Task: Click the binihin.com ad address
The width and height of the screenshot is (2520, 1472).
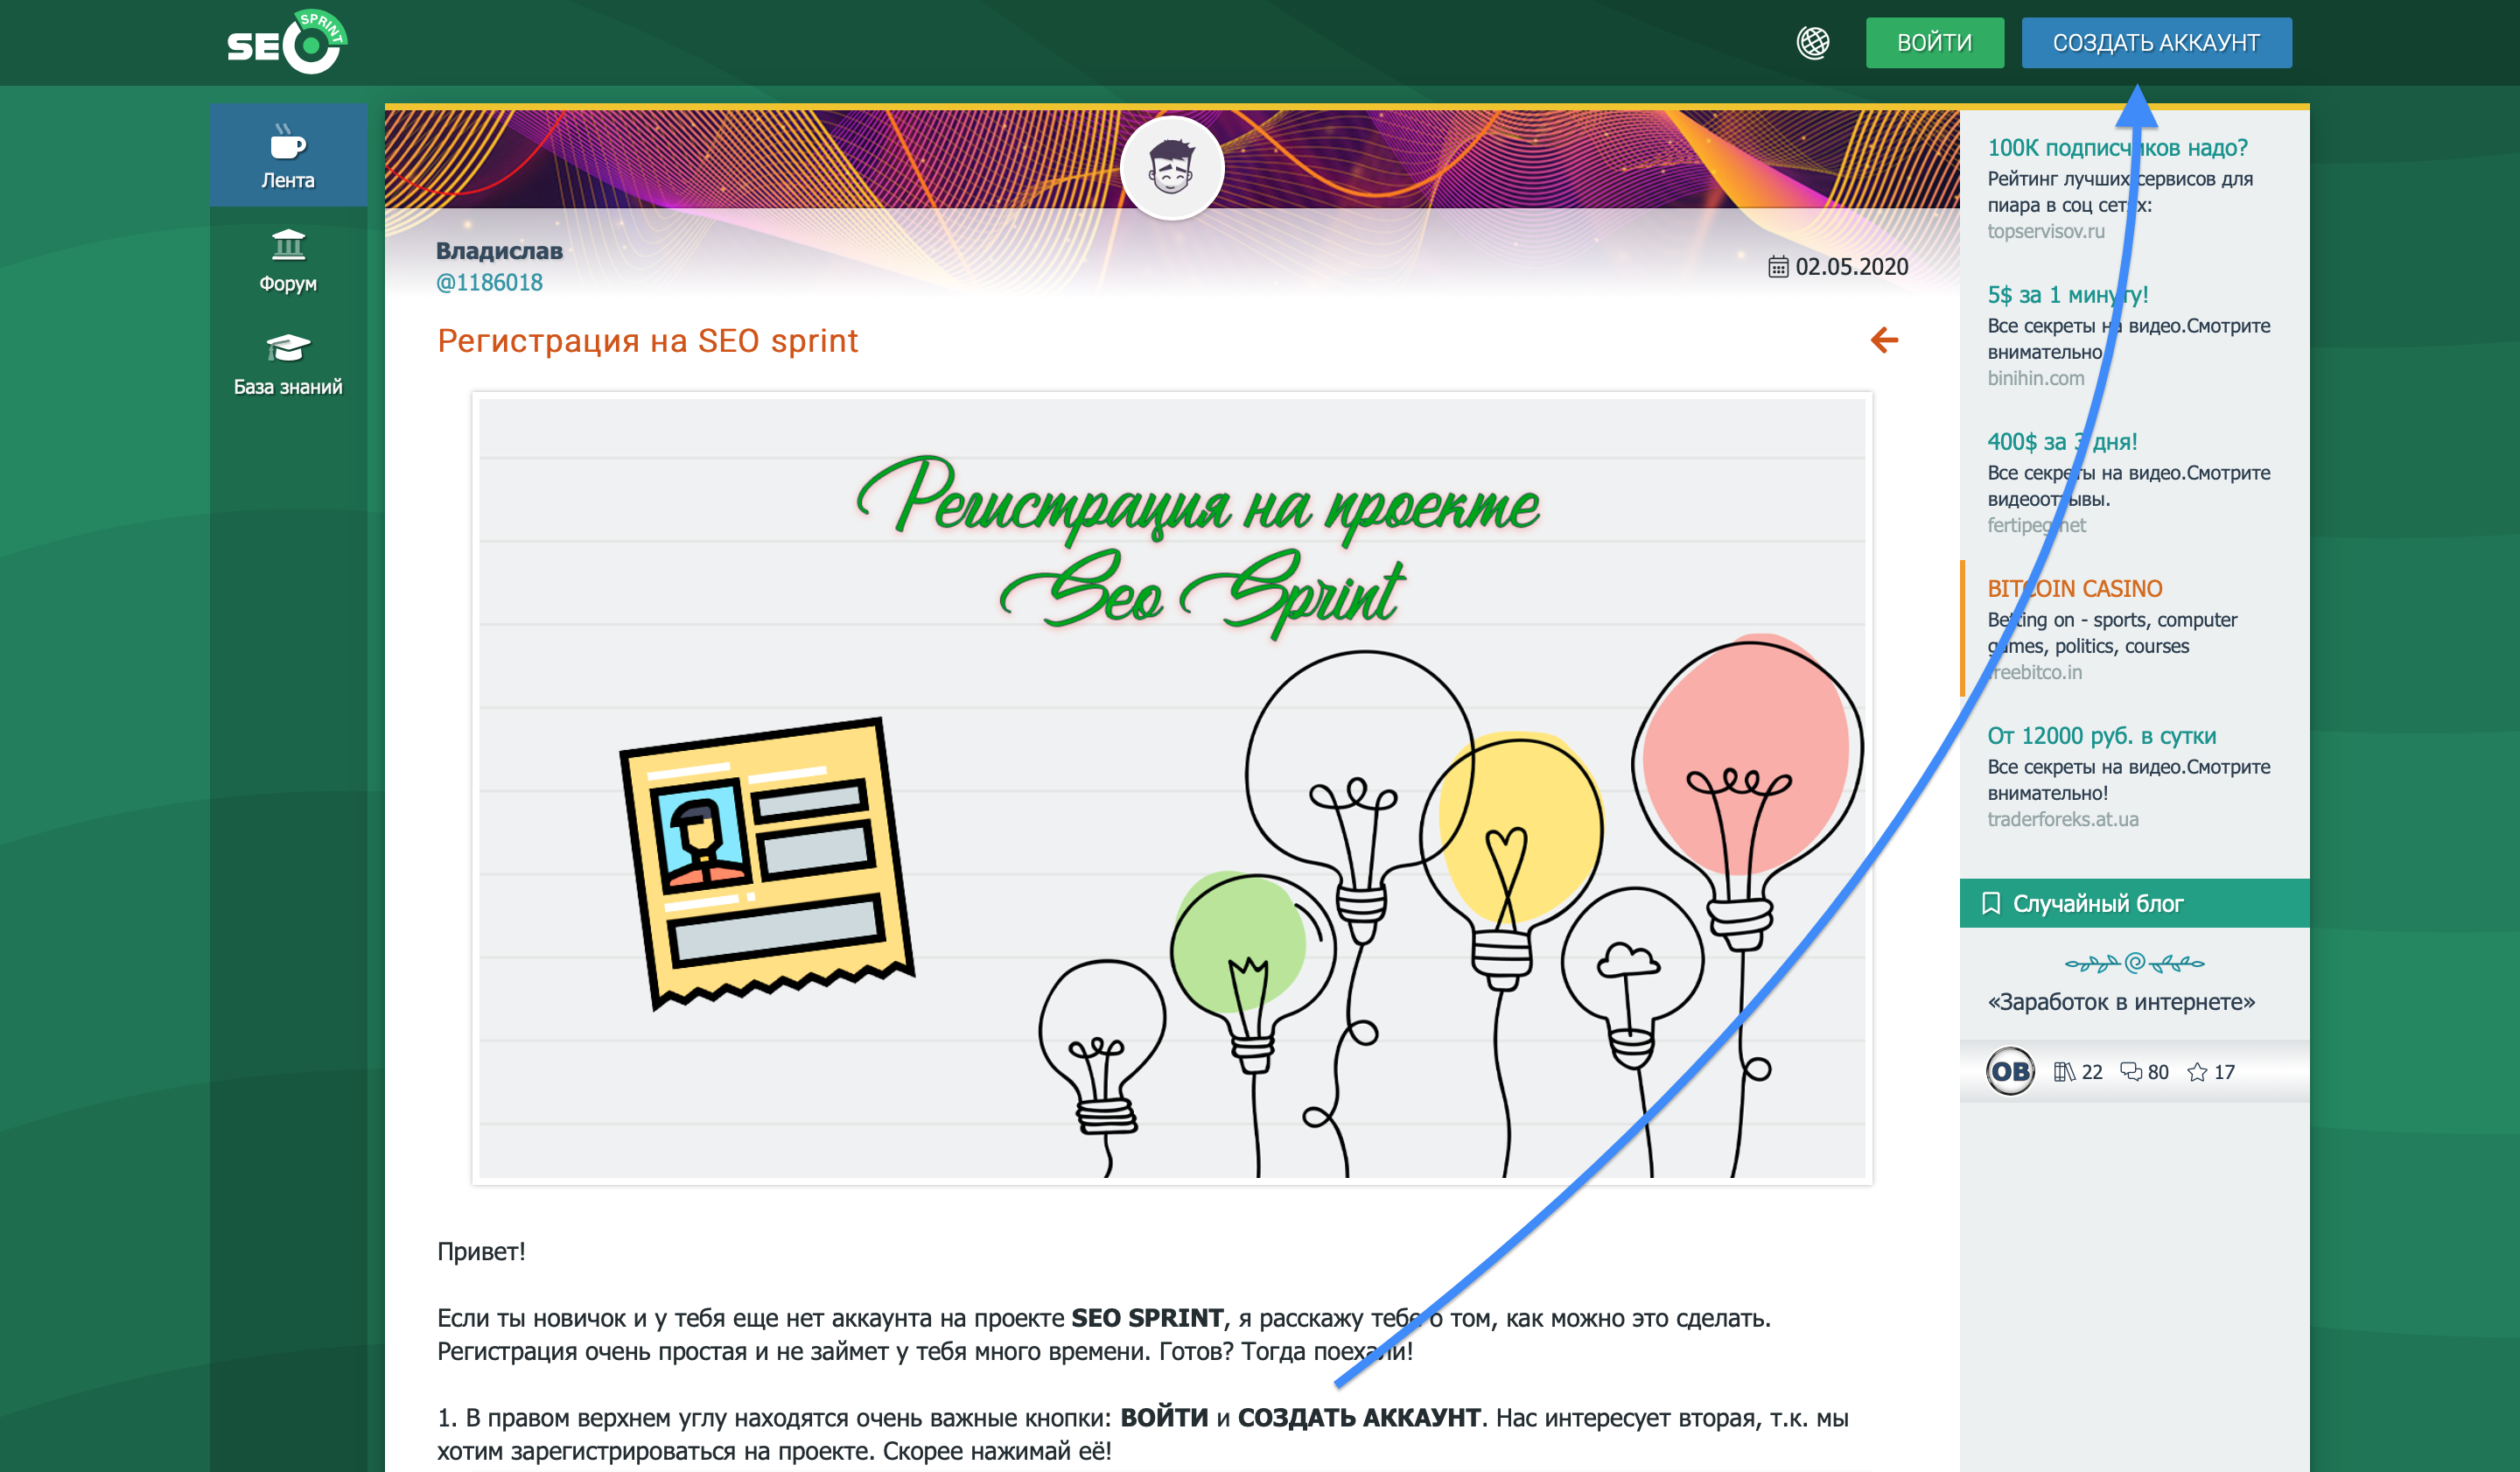Action: [x=2036, y=378]
